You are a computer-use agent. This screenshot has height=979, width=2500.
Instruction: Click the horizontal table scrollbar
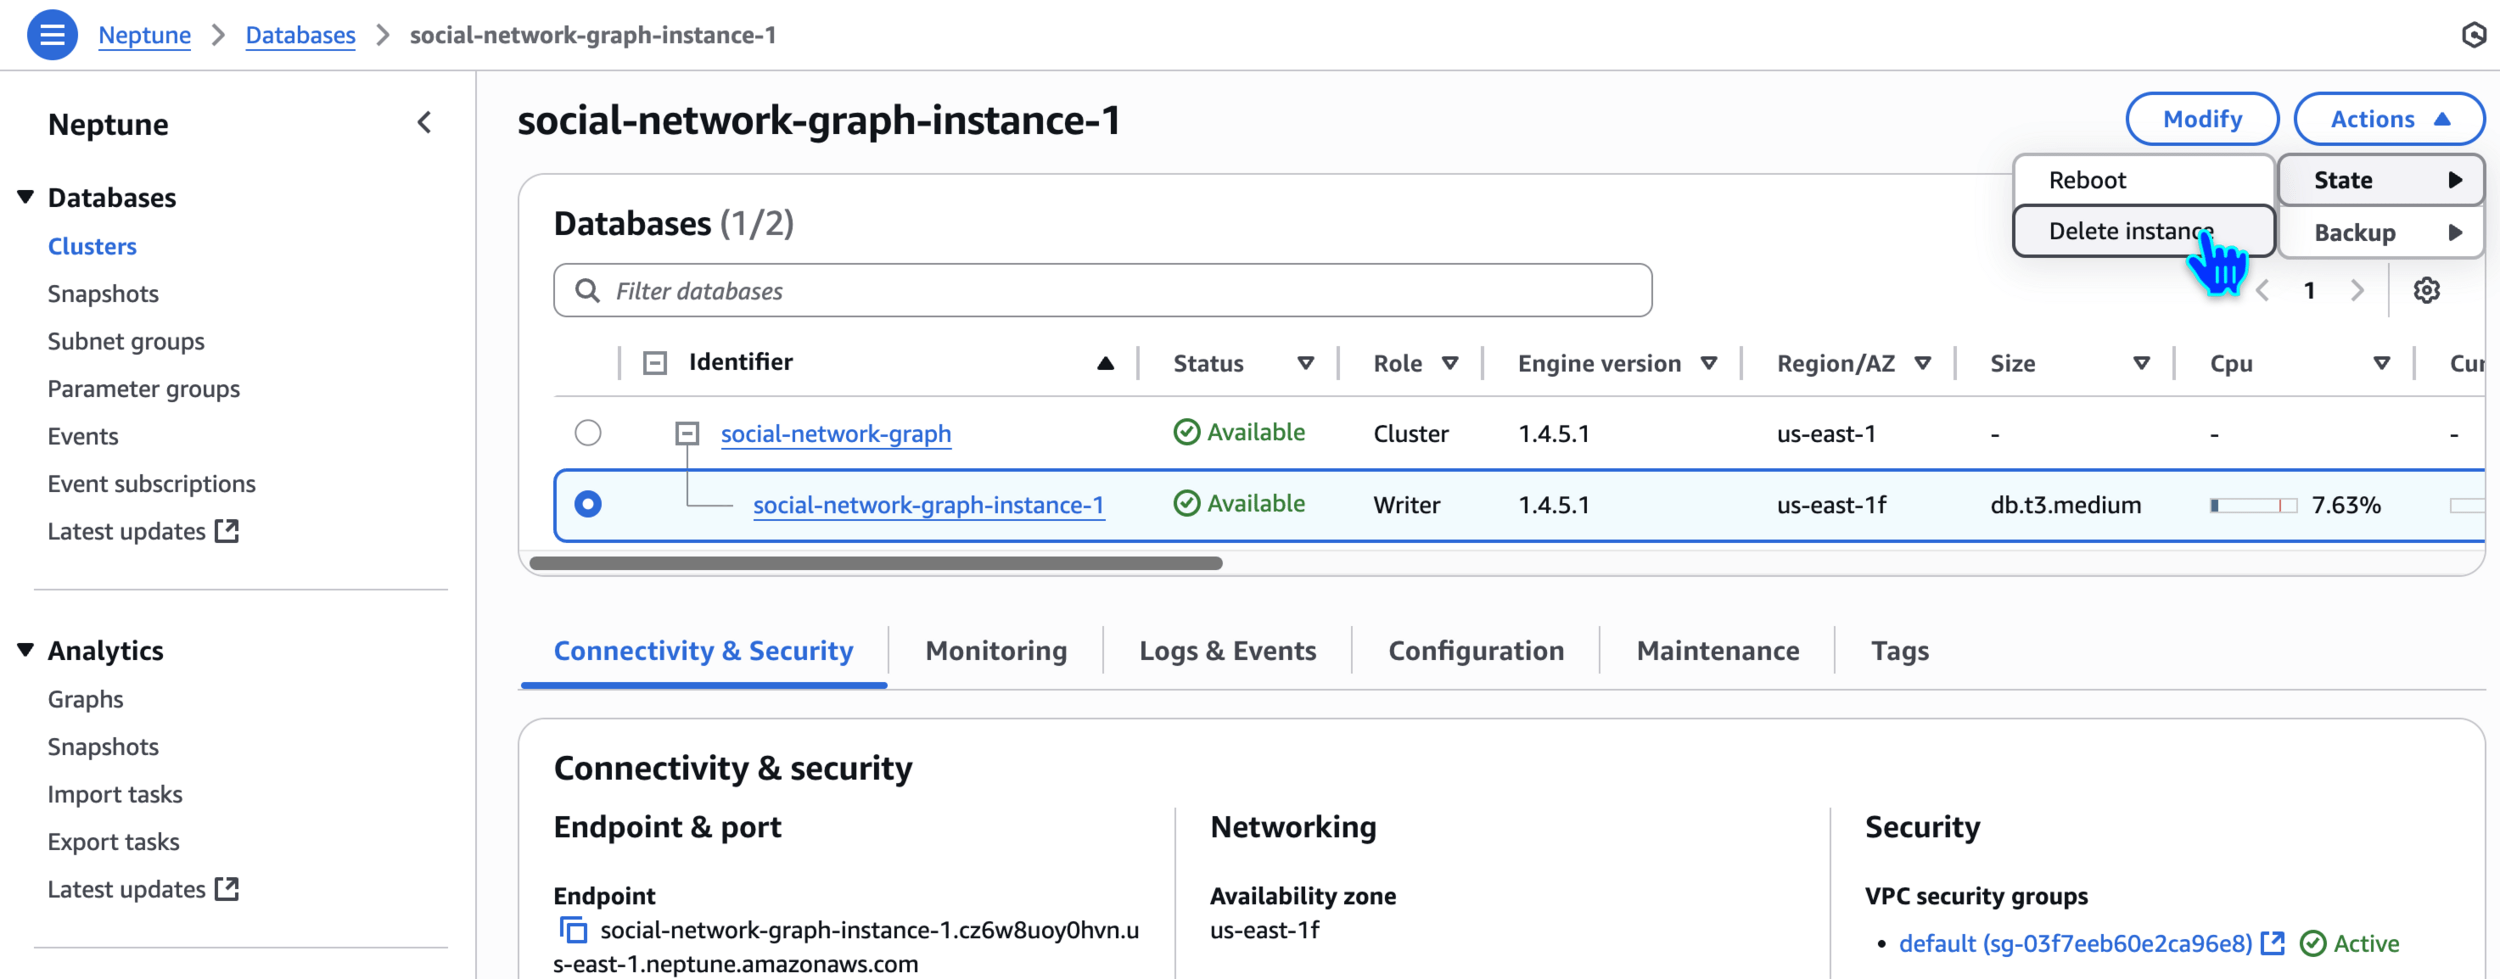[875, 563]
